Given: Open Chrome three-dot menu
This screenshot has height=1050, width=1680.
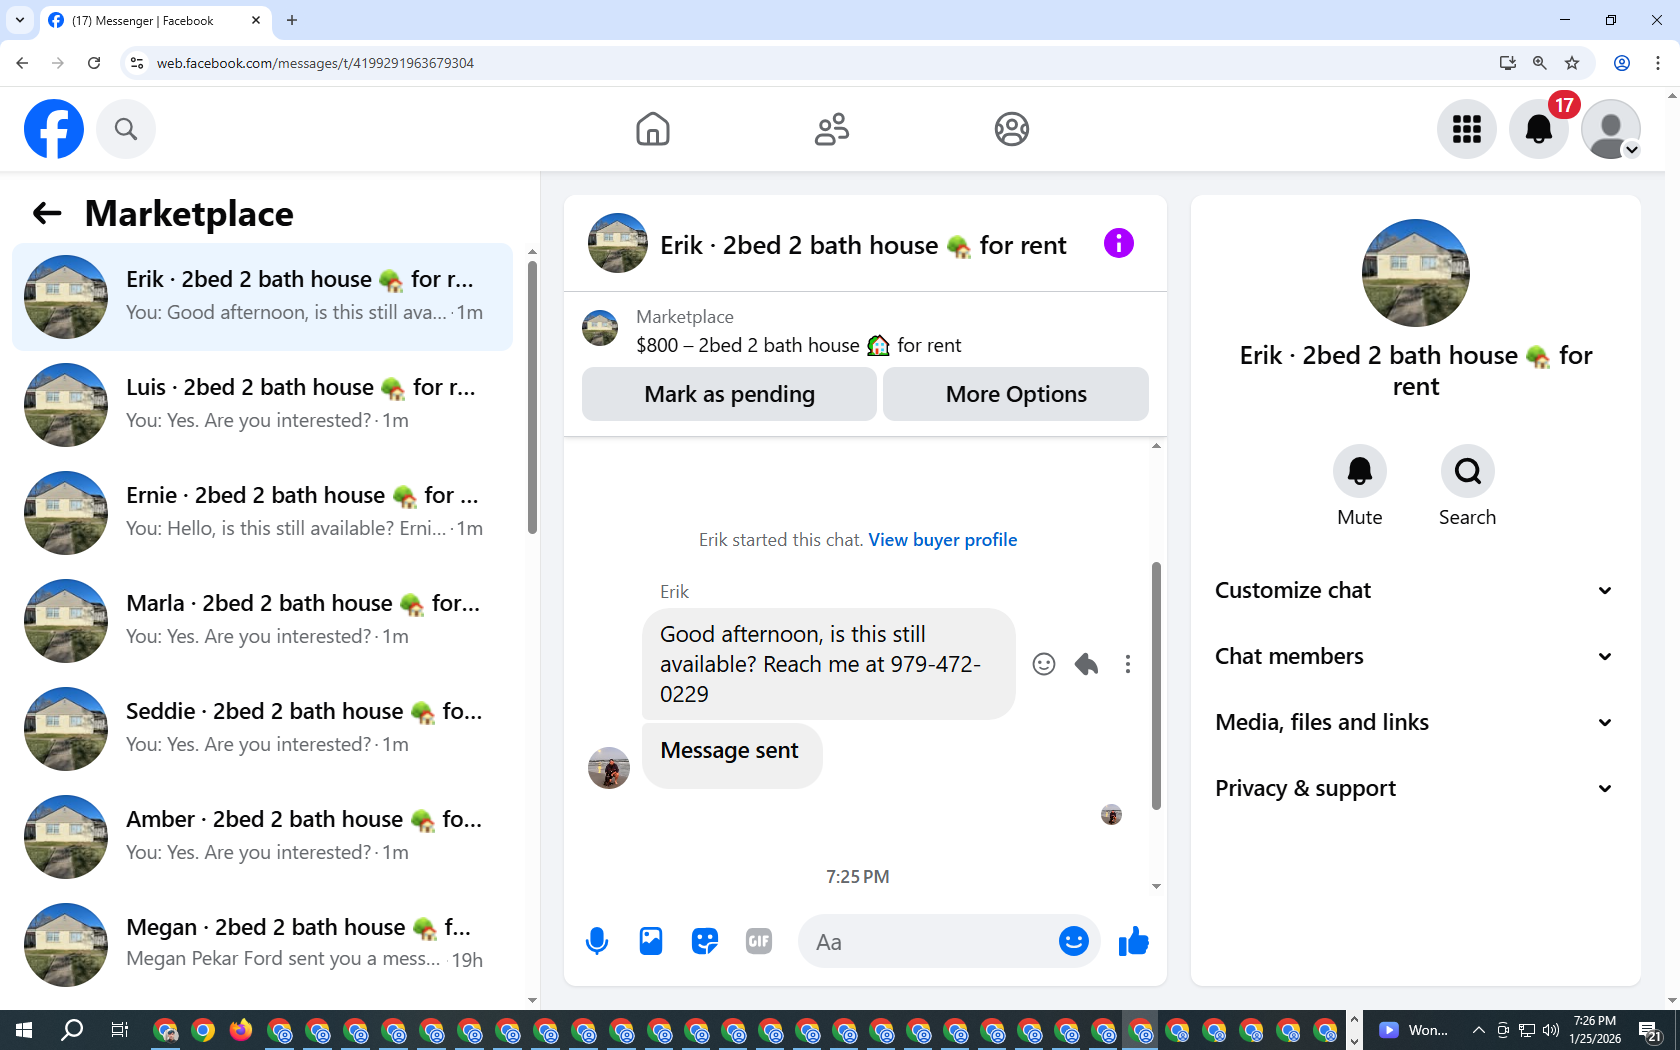Looking at the screenshot, I should pyautogui.click(x=1658, y=63).
